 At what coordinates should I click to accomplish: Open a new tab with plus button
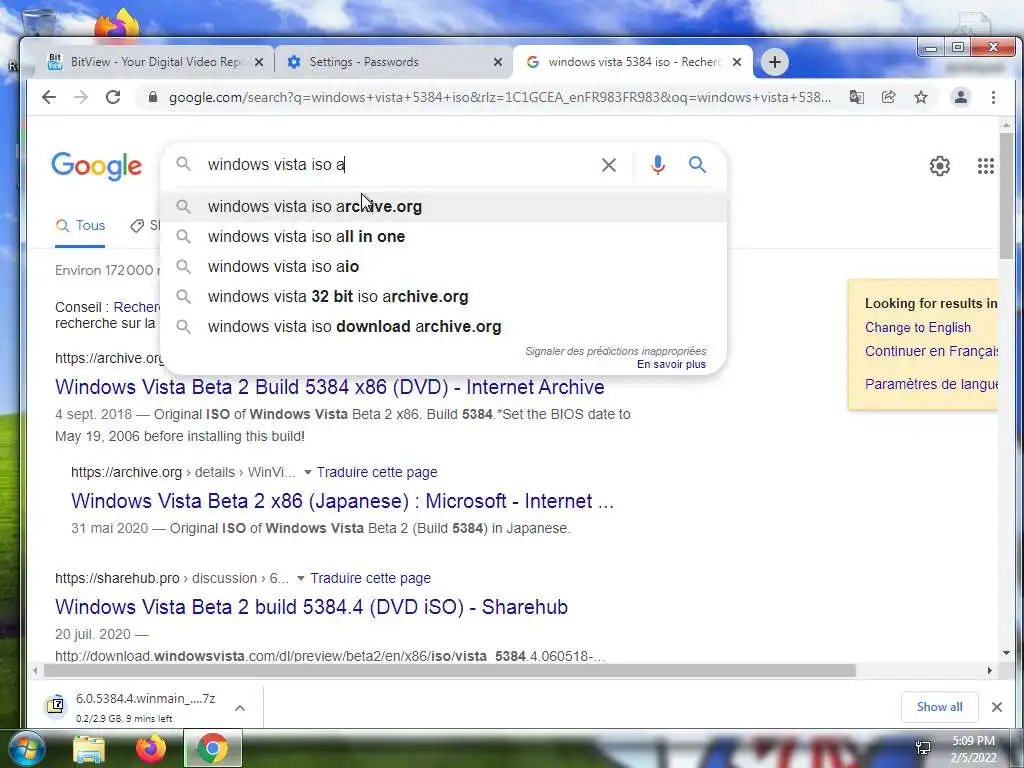point(775,62)
